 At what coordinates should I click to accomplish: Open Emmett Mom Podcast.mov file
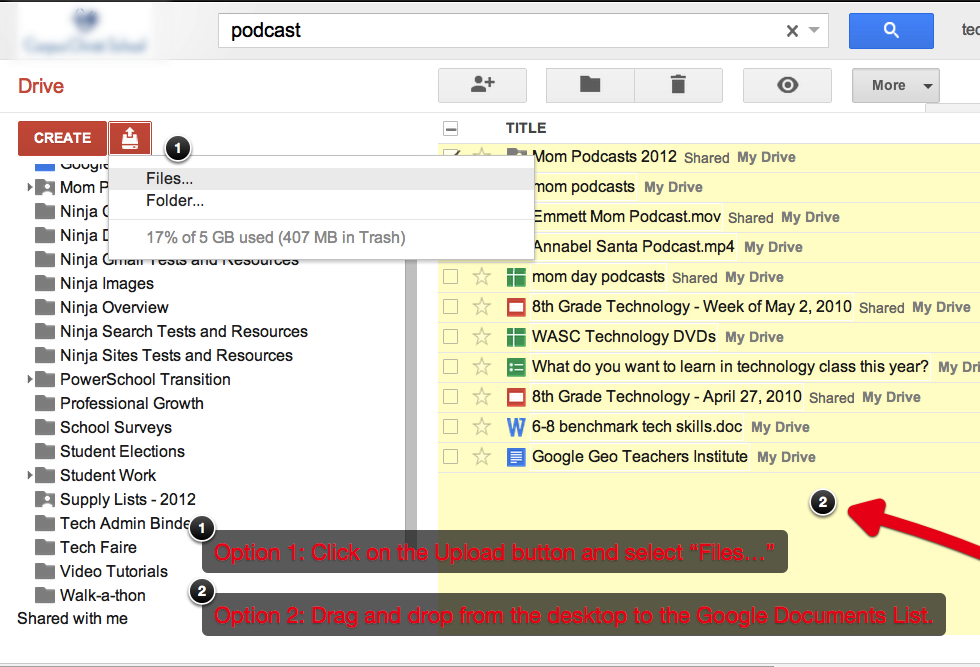pos(627,216)
